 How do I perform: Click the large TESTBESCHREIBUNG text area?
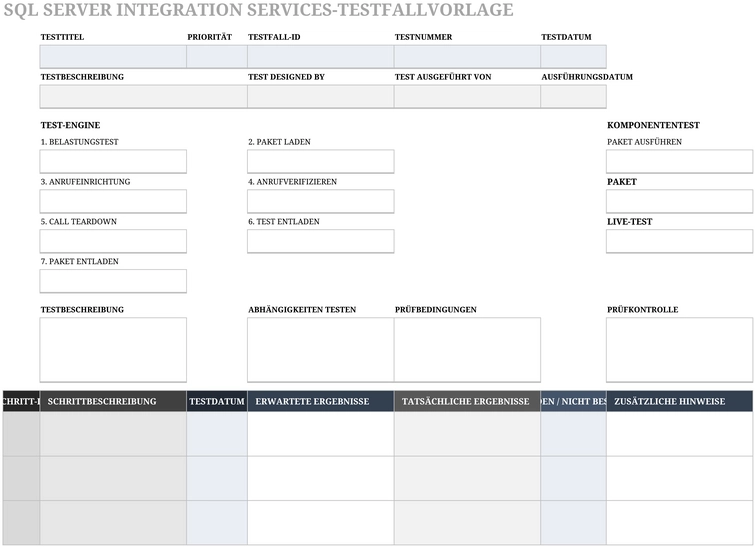click(x=113, y=350)
